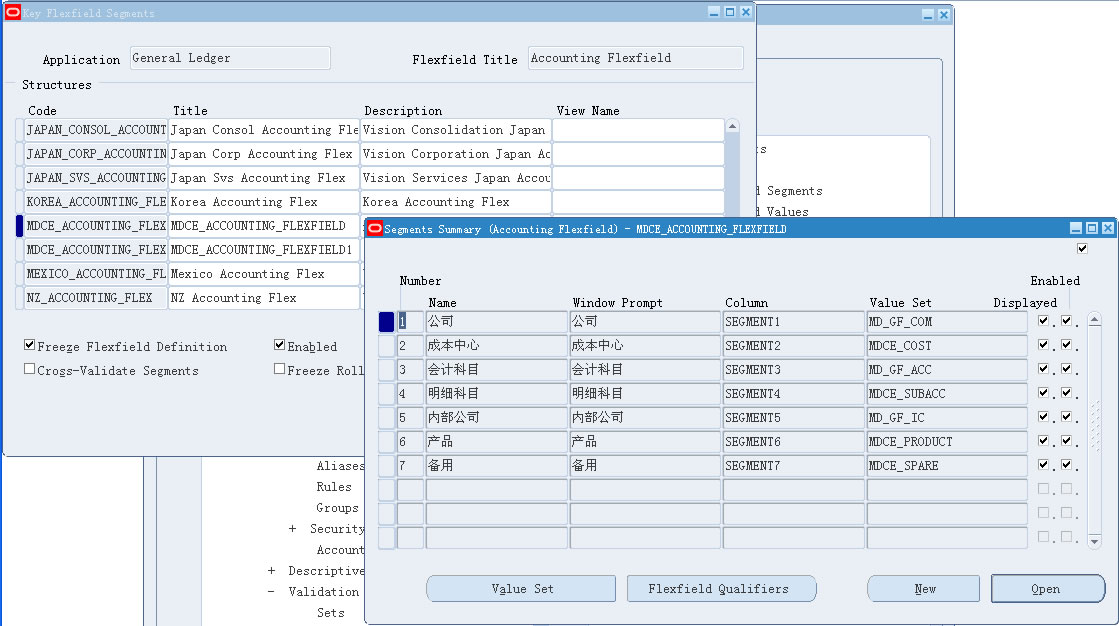
Task: Select Rules in the Navigator tree
Action: (x=334, y=487)
